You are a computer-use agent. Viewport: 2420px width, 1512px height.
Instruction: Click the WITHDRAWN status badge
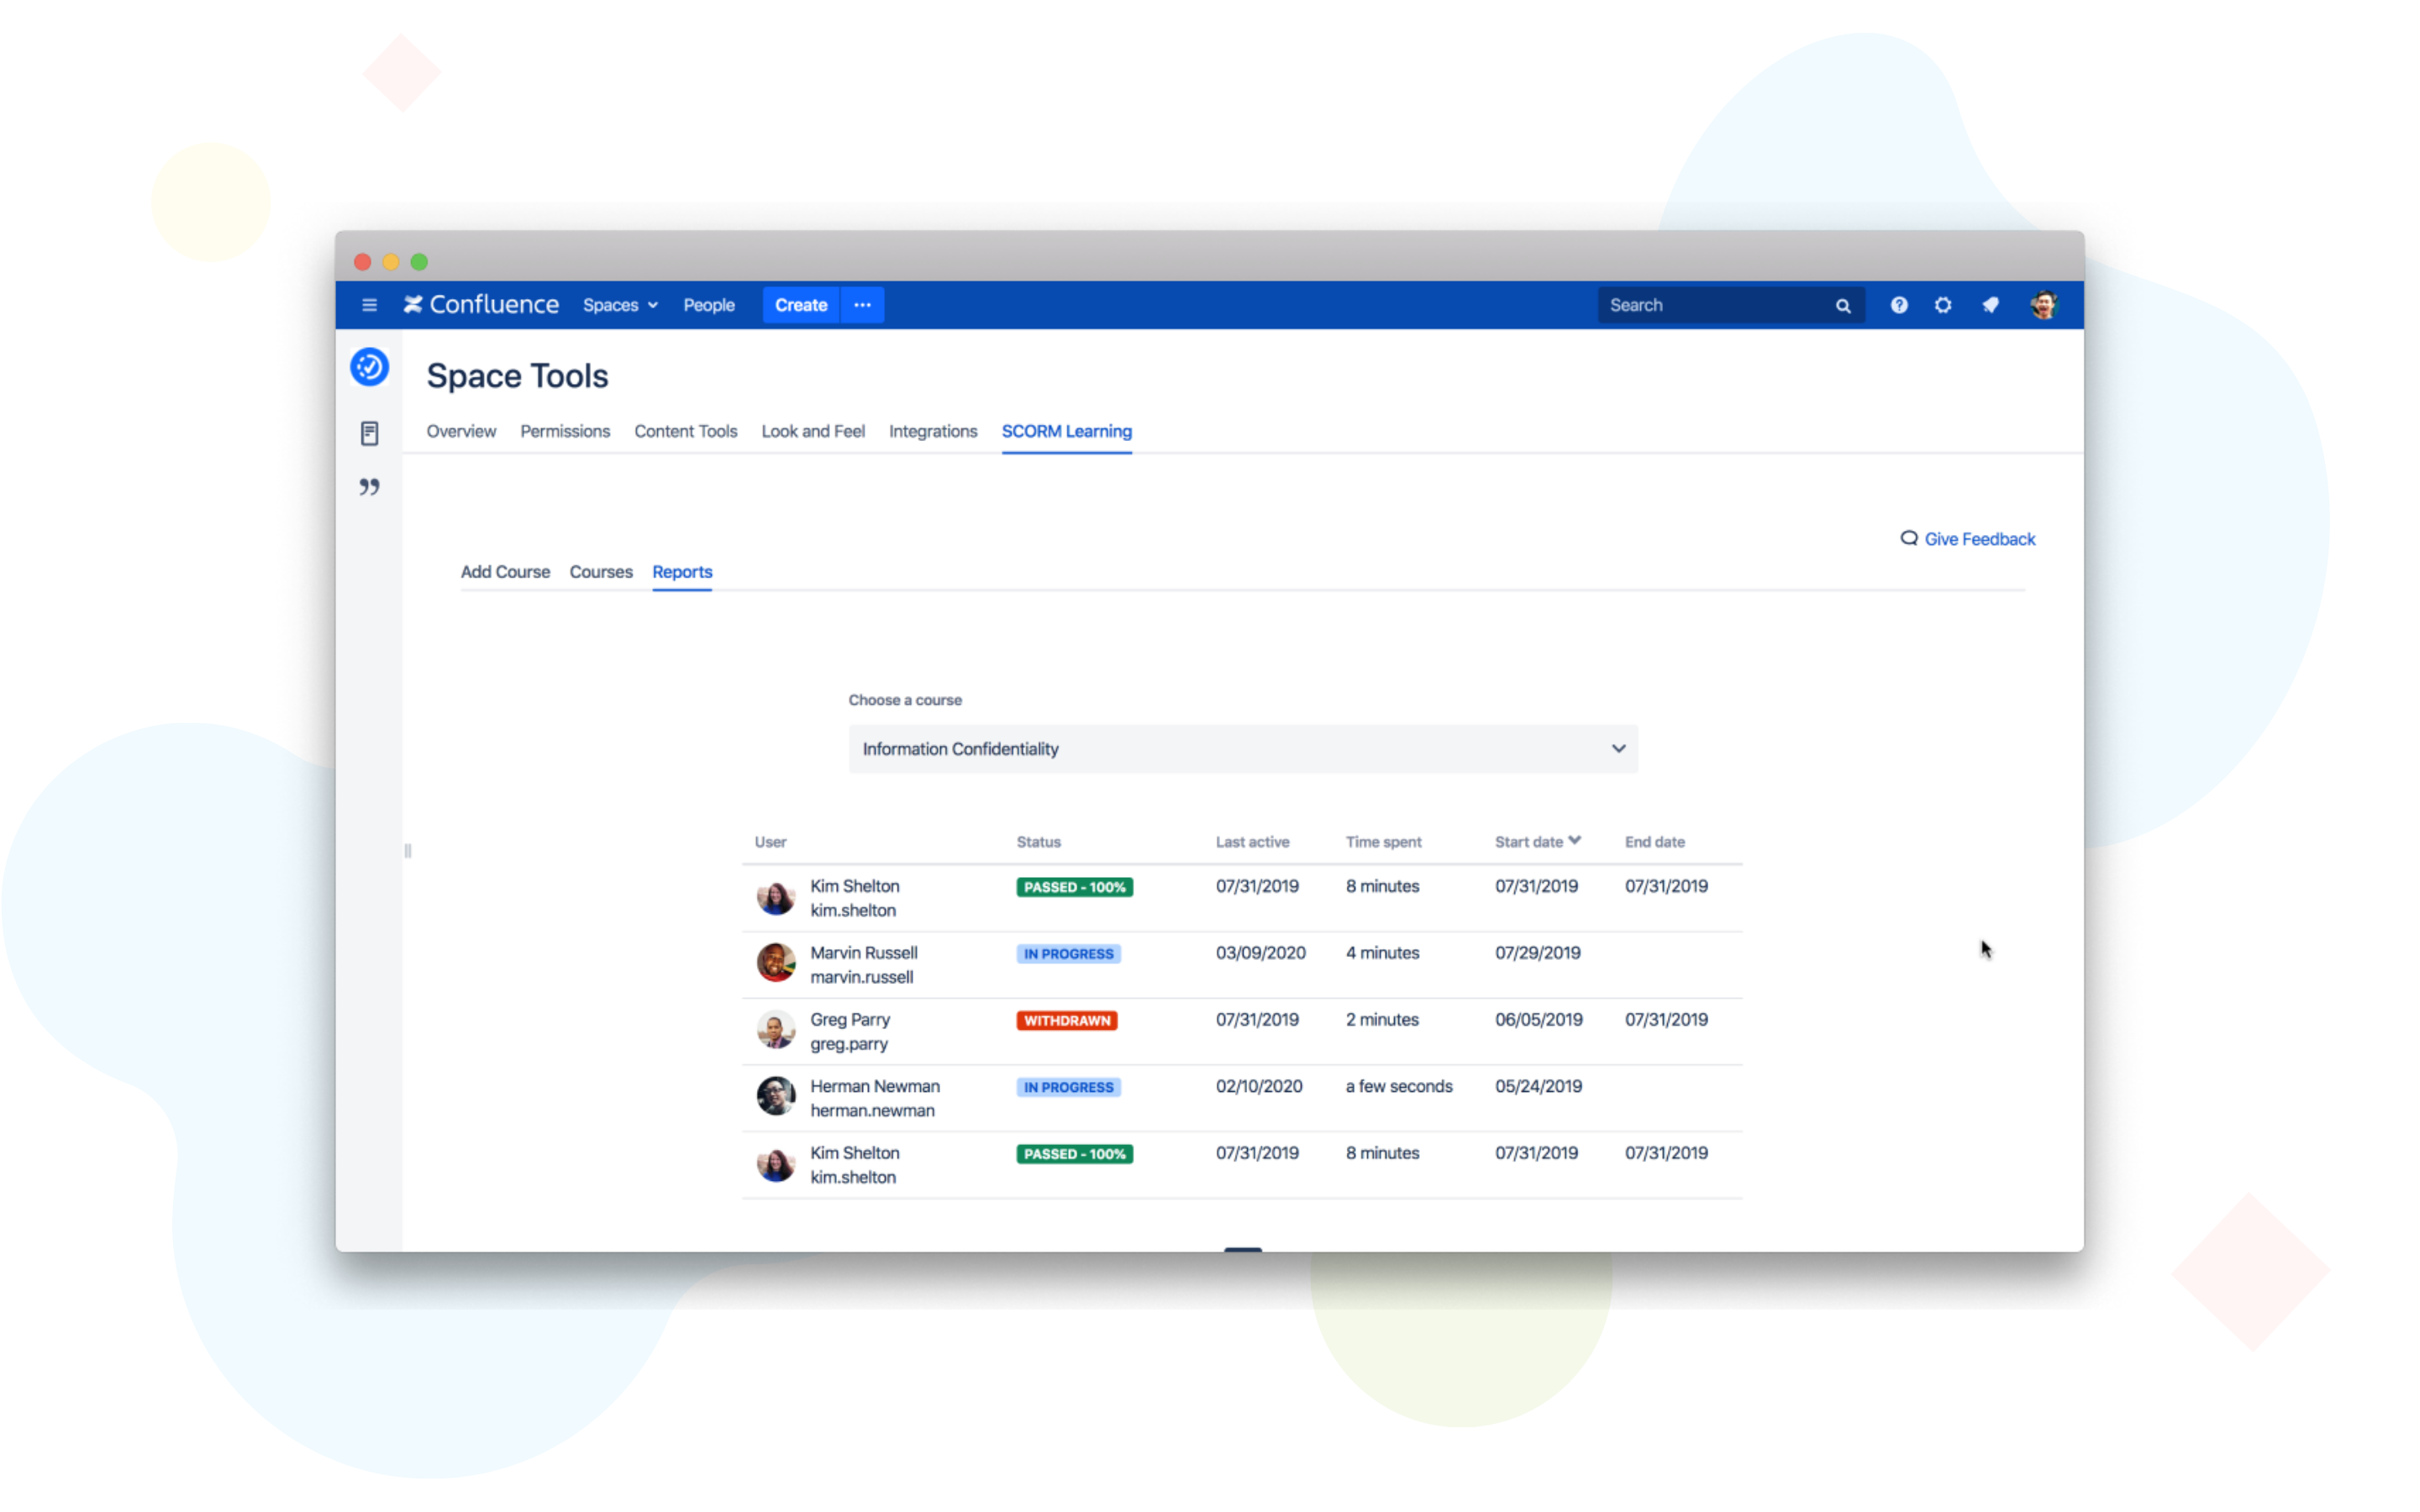point(1066,1020)
